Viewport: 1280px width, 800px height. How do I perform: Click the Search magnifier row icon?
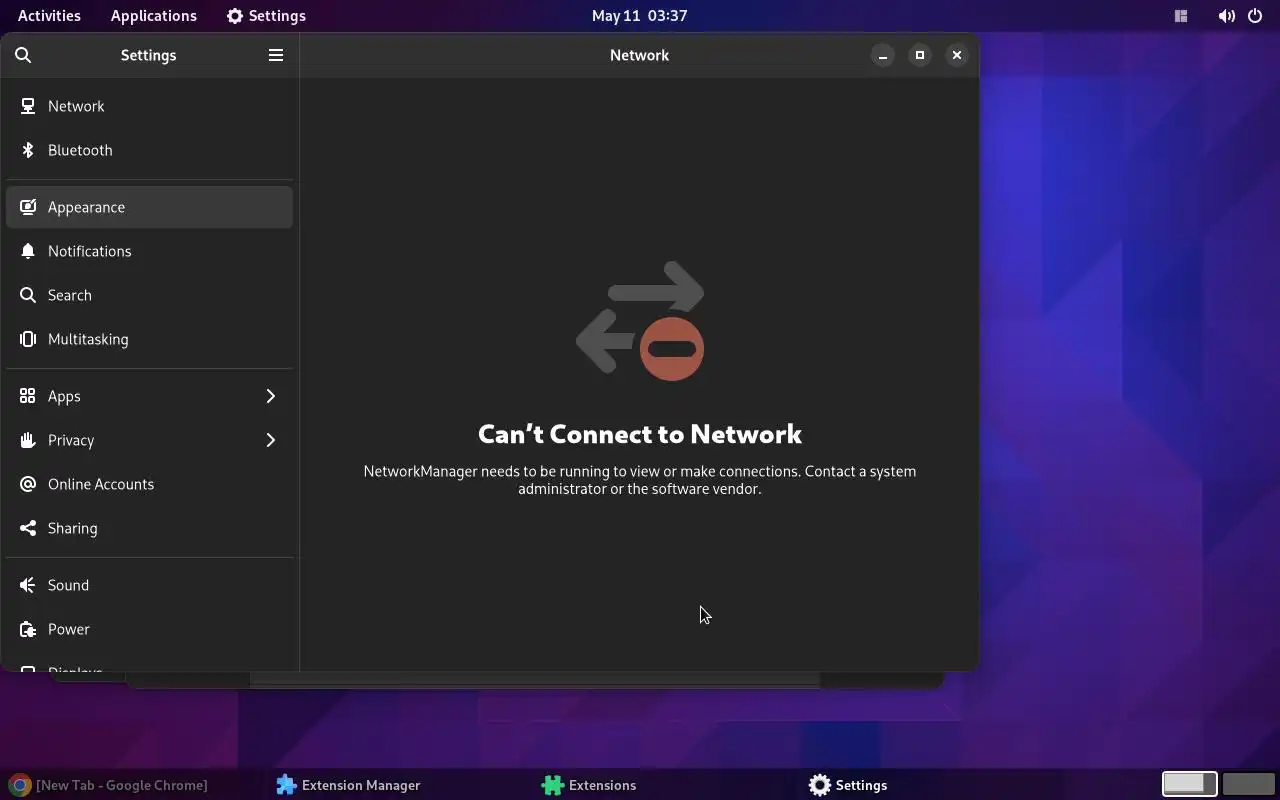point(28,295)
